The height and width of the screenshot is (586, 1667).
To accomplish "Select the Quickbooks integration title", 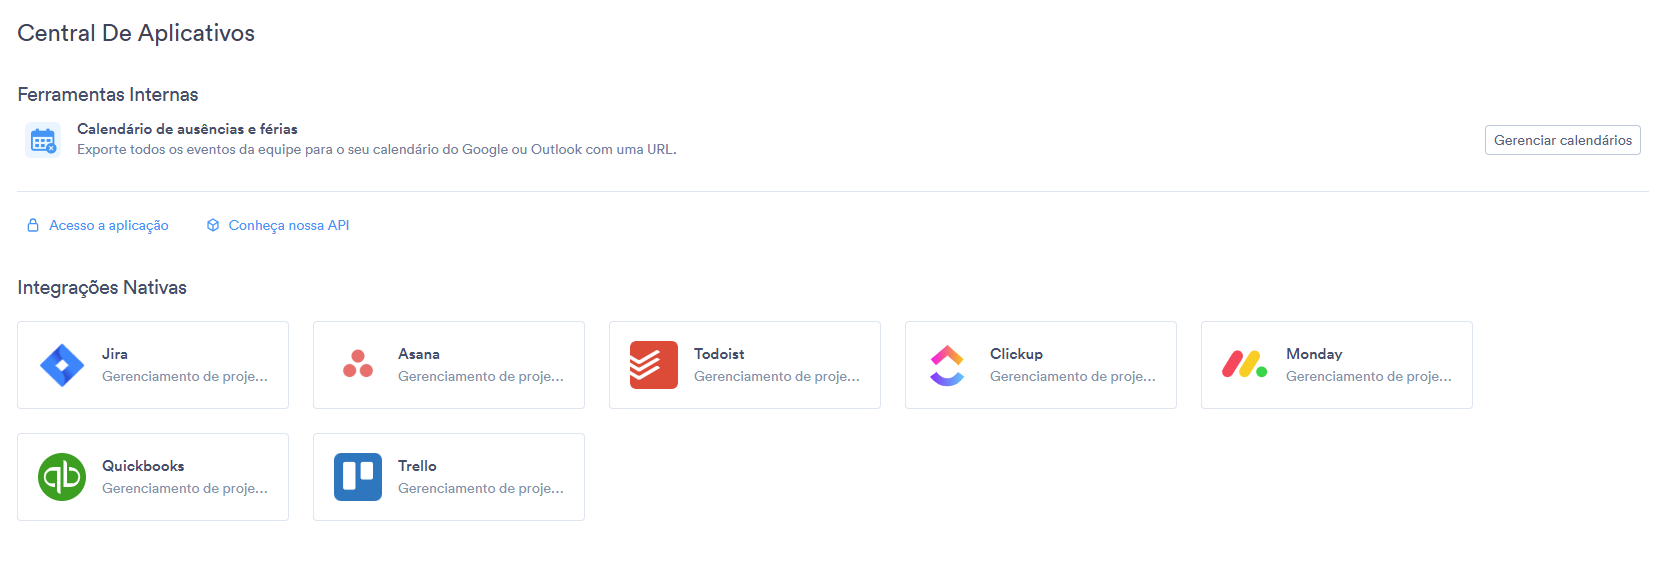I will [x=143, y=466].
